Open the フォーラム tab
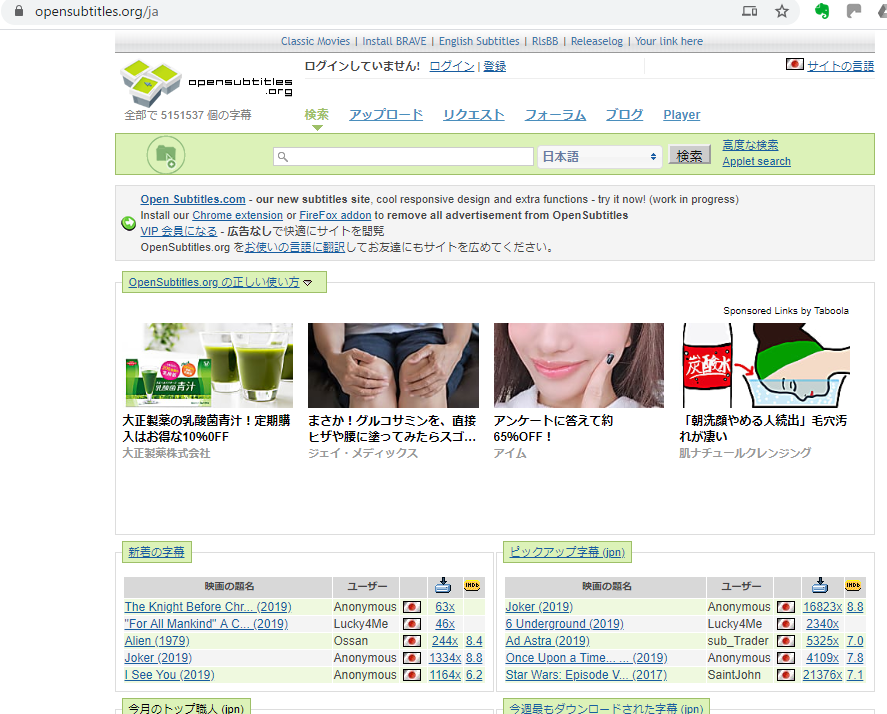This screenshot has width=887, height=714. click(555, 114)
